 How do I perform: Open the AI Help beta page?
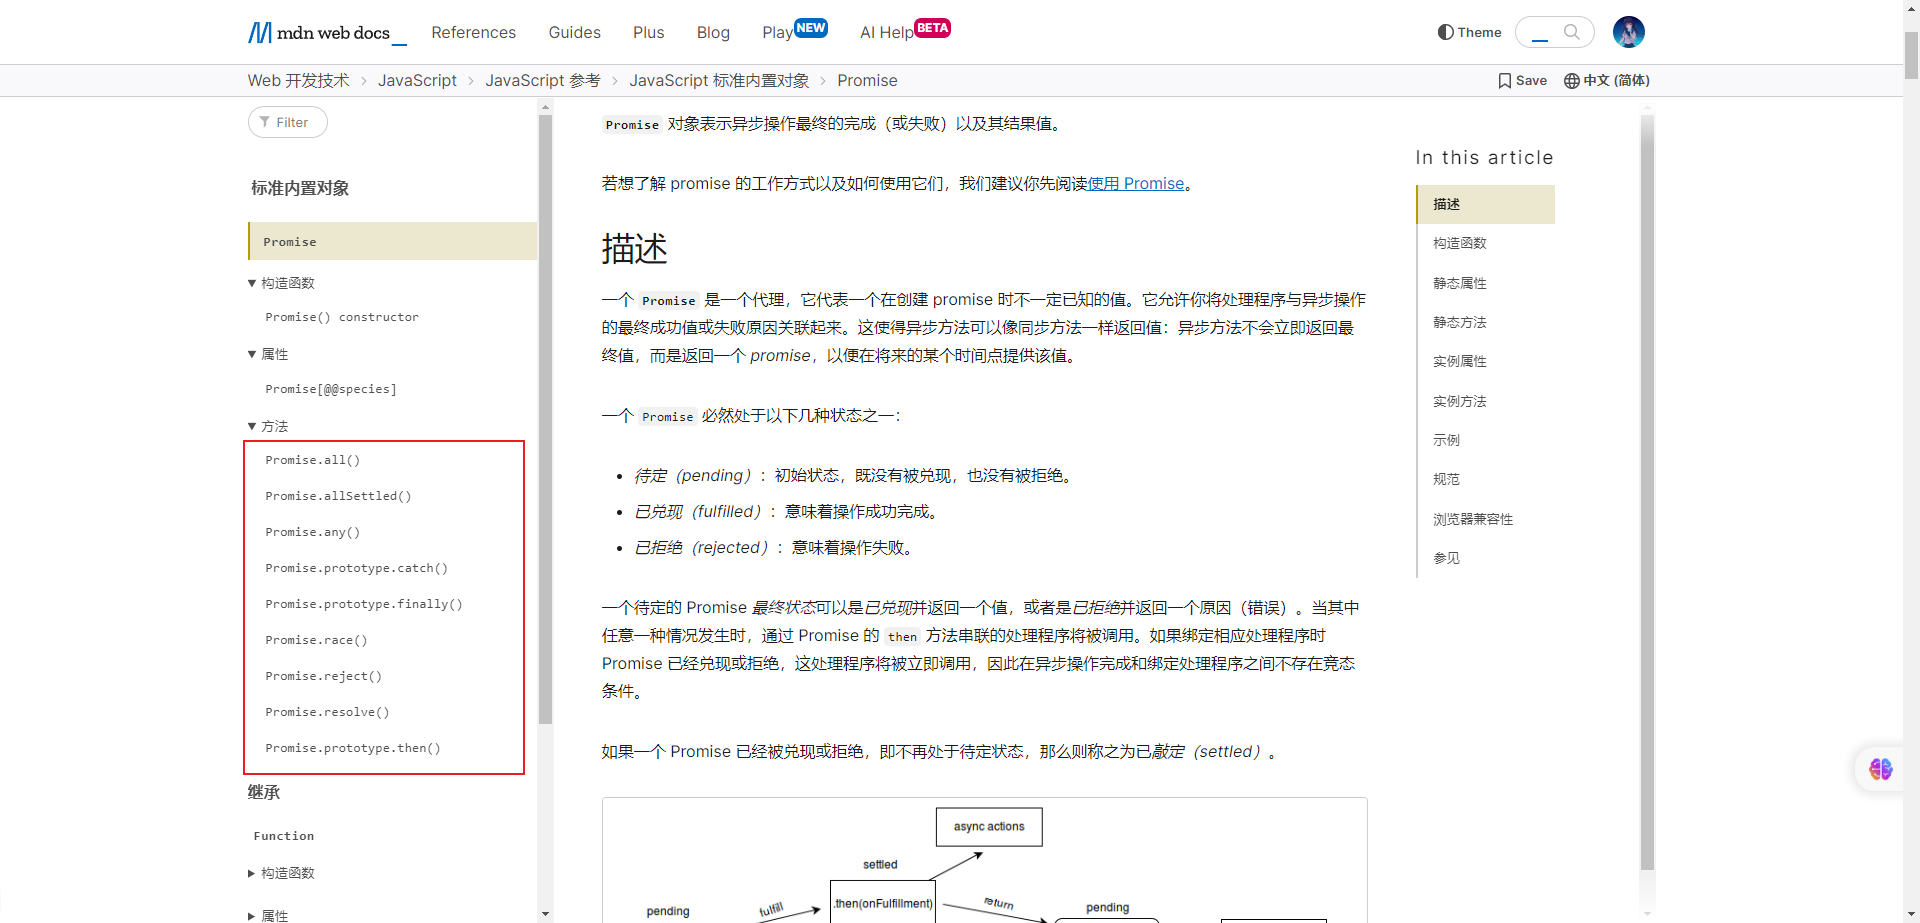pyautogui.click(x=886, y=33)
